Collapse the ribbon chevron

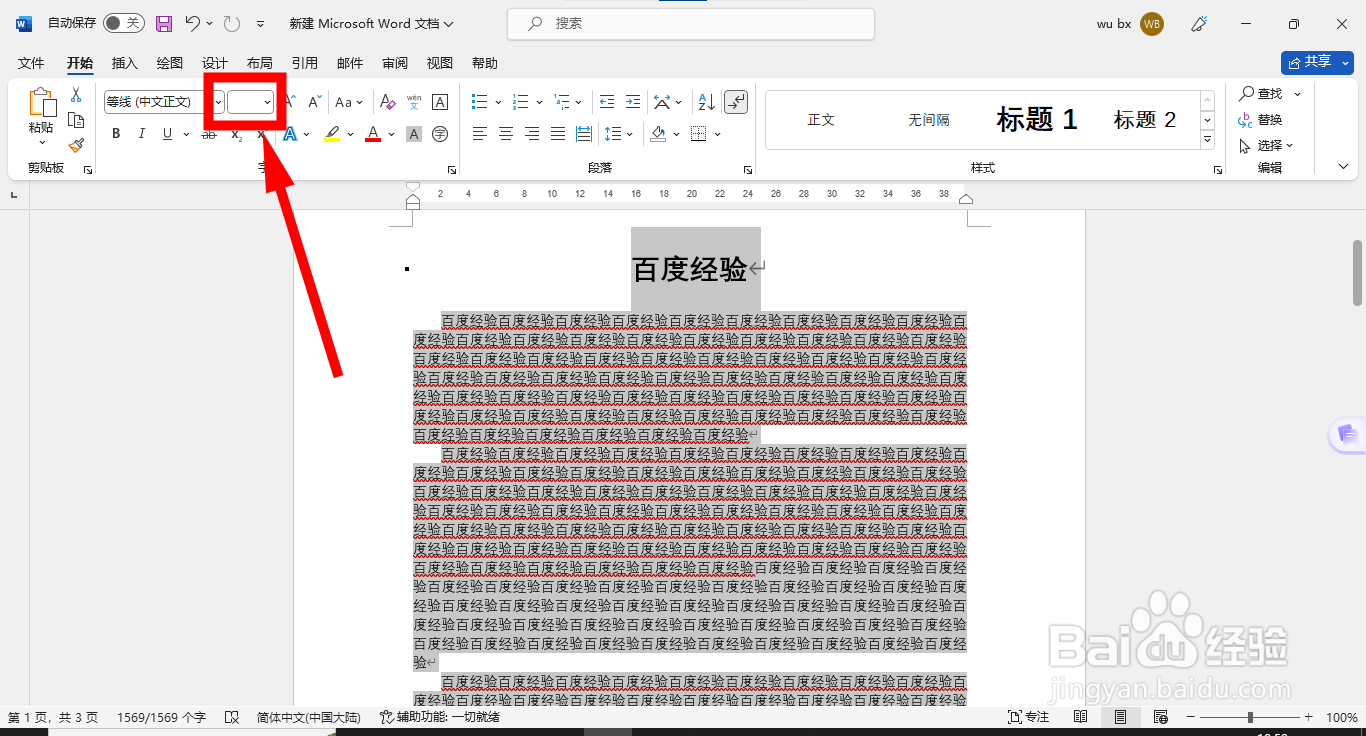coord(1343,167)
